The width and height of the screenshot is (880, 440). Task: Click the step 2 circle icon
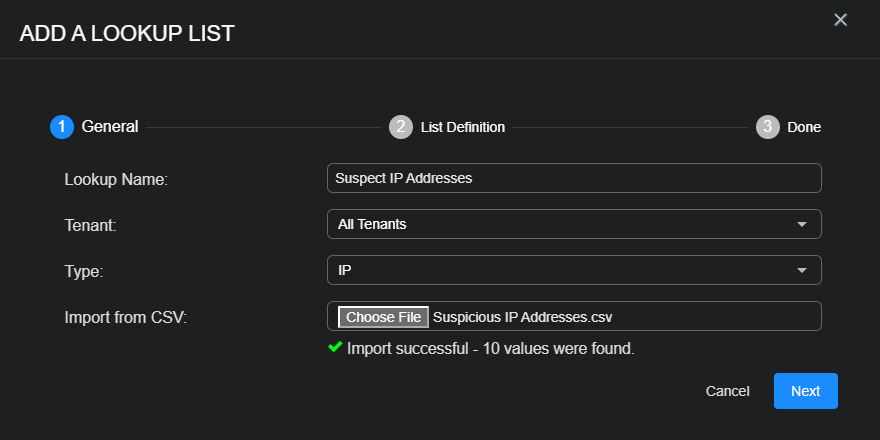401,127
